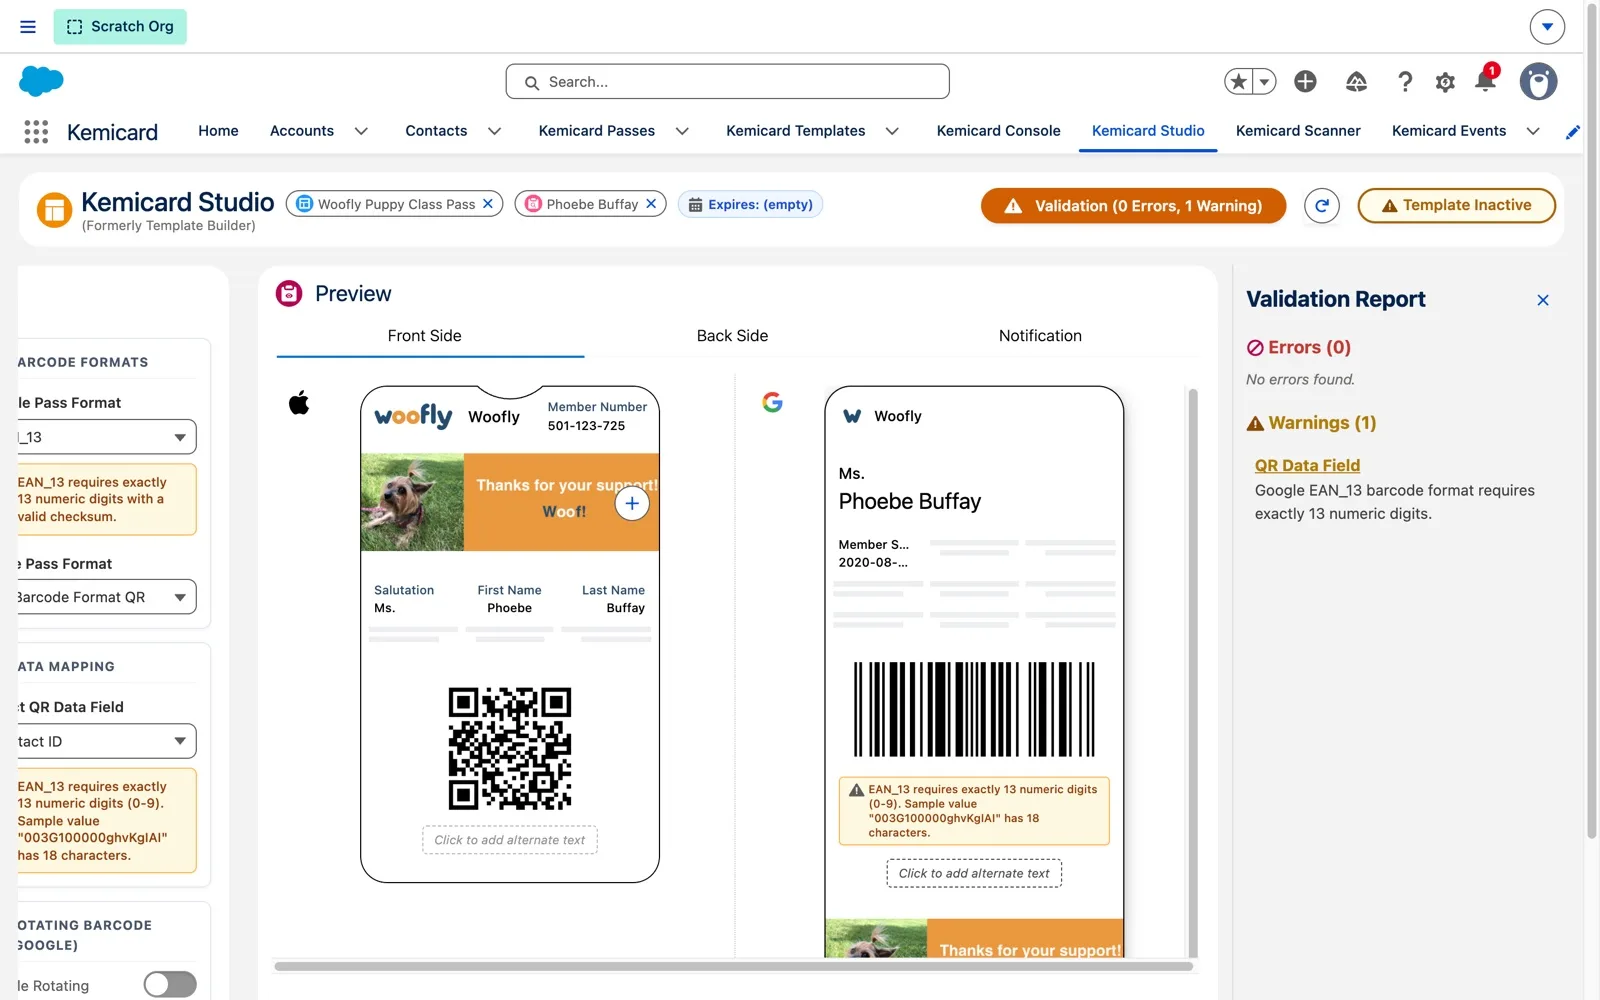
Task: Remove Woofly Puppy Class Pass pill
Action: (488, 204)
